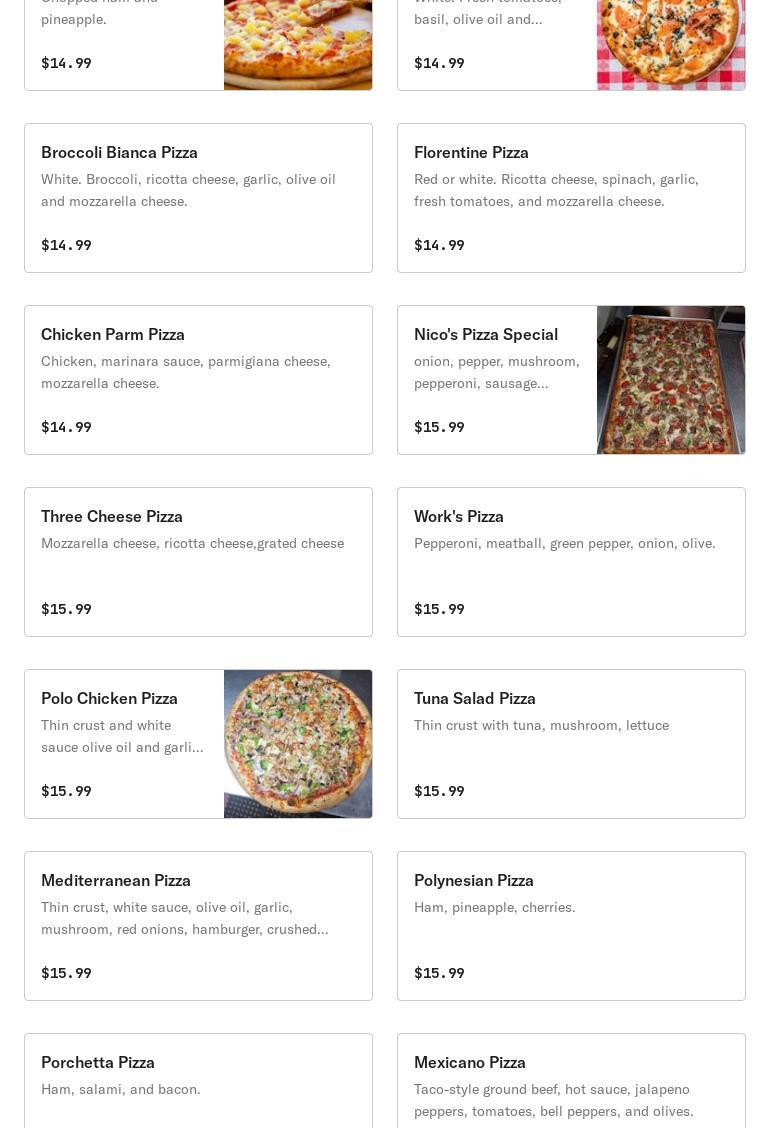Screen dimensions: 770x1128
Task: Choose the Chicken Parm Pizza item
Action: point(198,380)
